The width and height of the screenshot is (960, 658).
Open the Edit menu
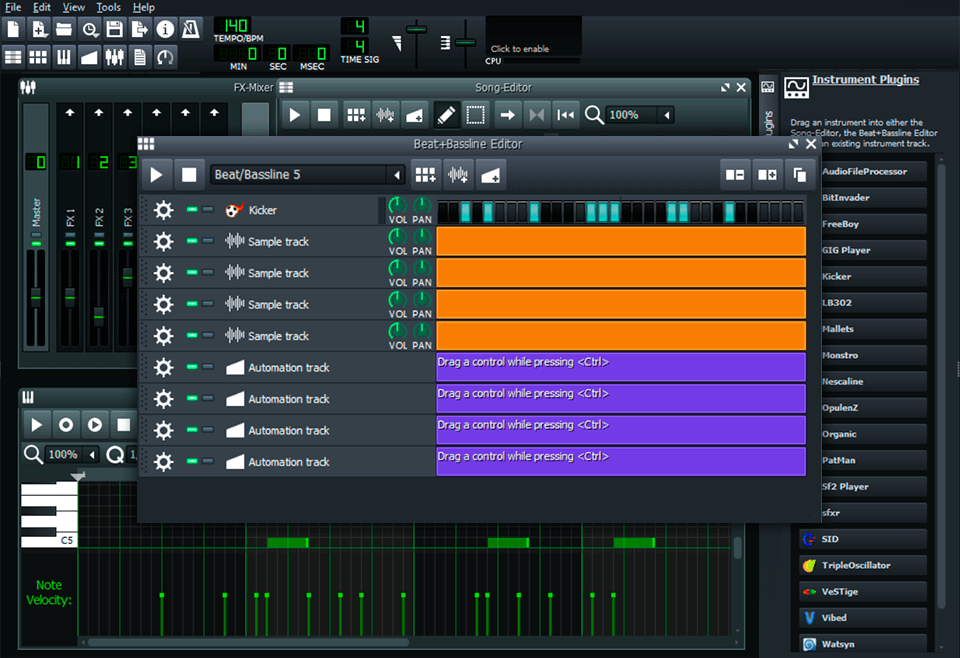[41, 7]
